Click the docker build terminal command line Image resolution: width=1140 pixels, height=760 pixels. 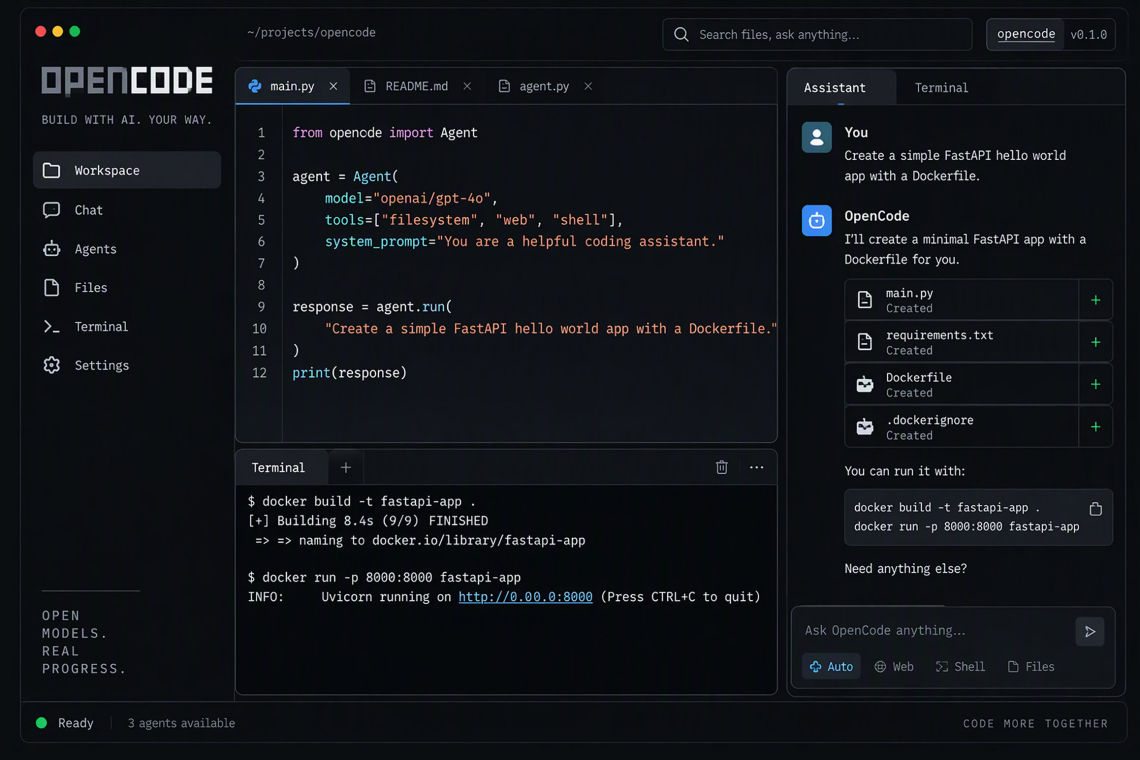click(x=361, y=501)
